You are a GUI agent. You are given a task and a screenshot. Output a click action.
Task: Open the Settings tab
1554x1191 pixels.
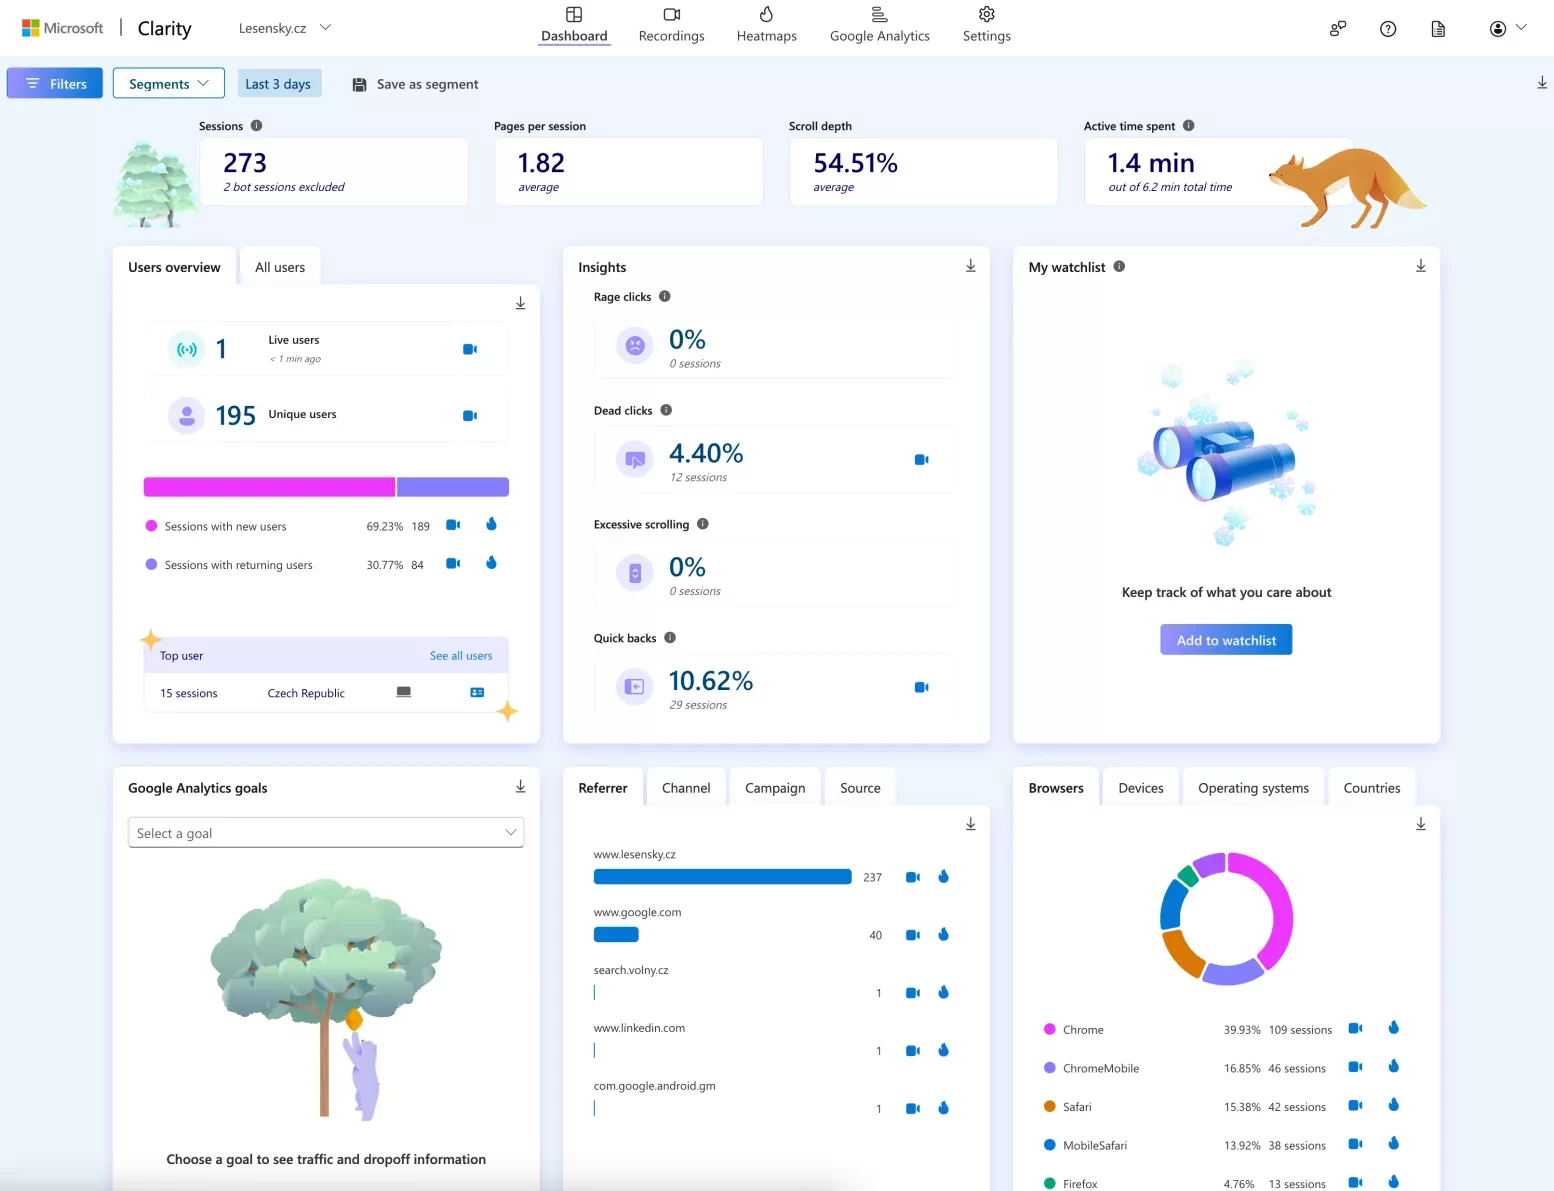point(986,25)
